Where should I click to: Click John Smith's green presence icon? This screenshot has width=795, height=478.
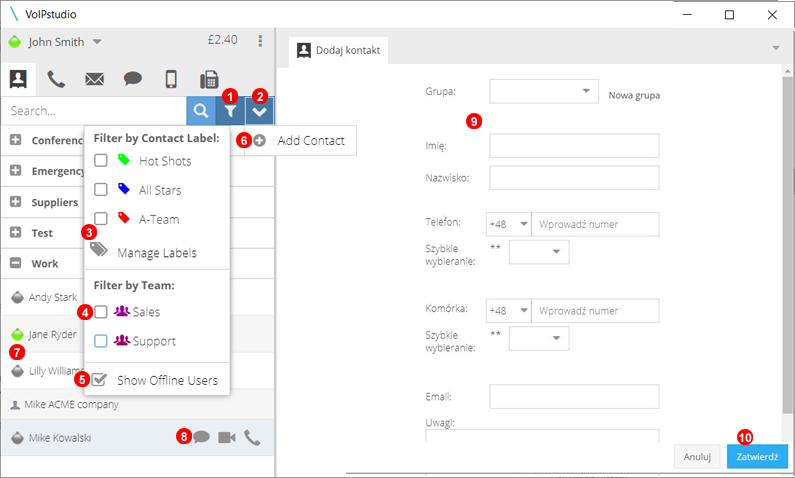pyautogui.click(x=15, y=42)
